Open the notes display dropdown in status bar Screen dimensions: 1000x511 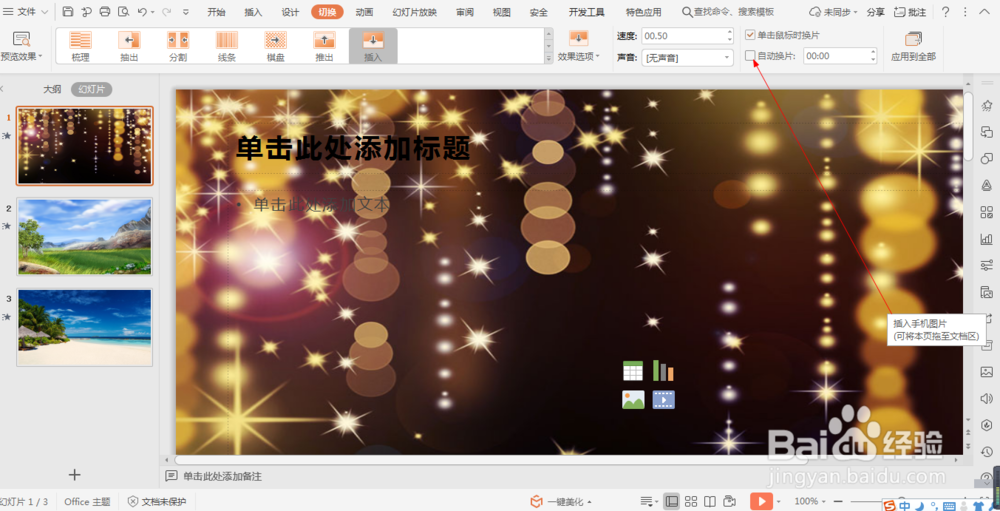coord(649,501)
